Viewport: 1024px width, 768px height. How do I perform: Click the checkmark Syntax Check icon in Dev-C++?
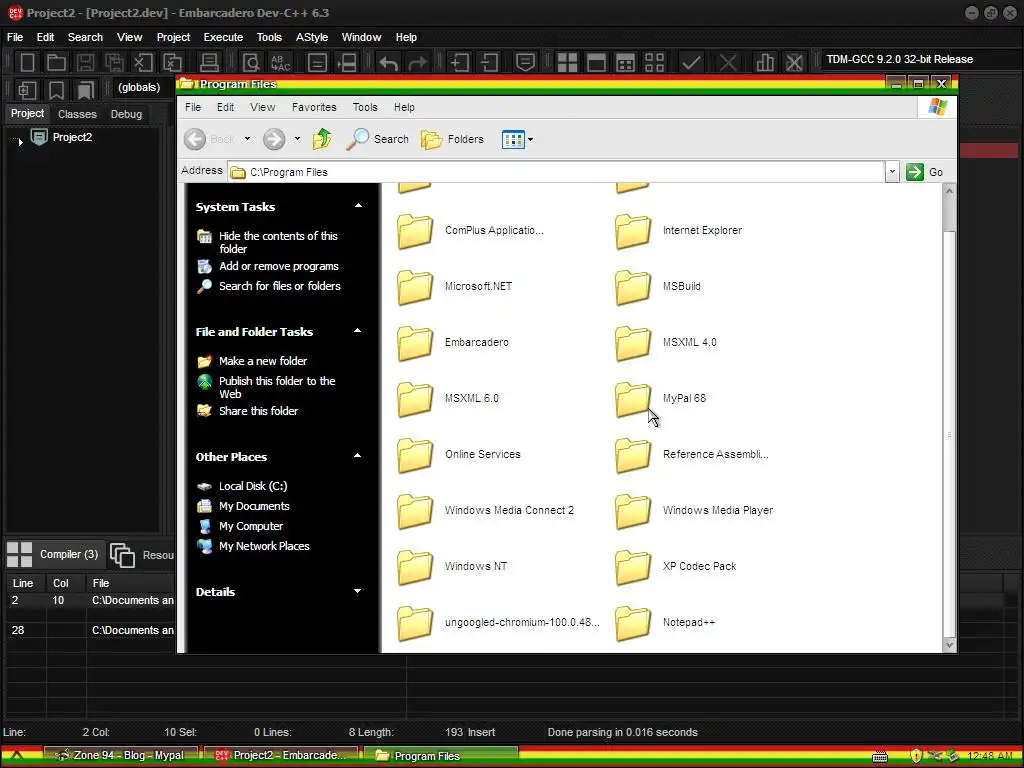tap(691, 63)
